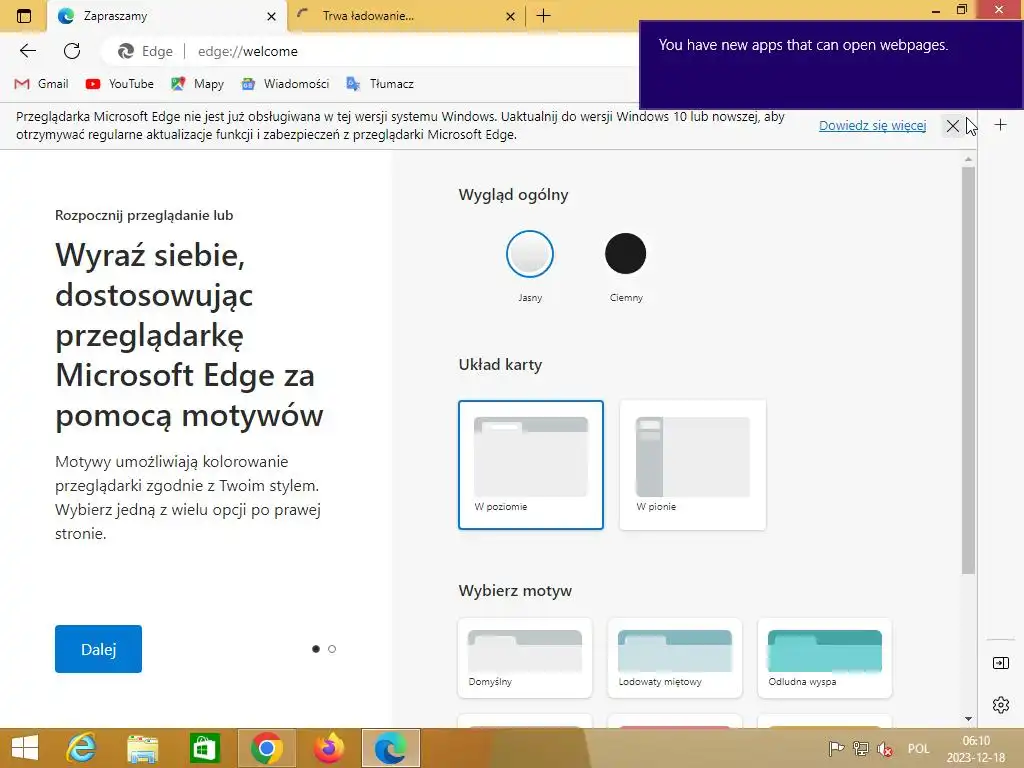This screenshot has height=768, width=1024.
Task: Select the Ciemny dark appearance
Action: [x=626, y=253]
